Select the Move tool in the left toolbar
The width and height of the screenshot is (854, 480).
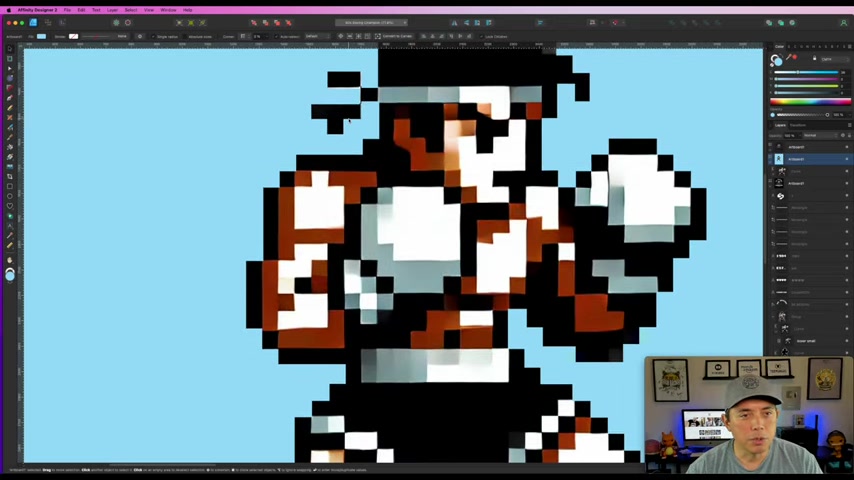click(x=10, y=49)
